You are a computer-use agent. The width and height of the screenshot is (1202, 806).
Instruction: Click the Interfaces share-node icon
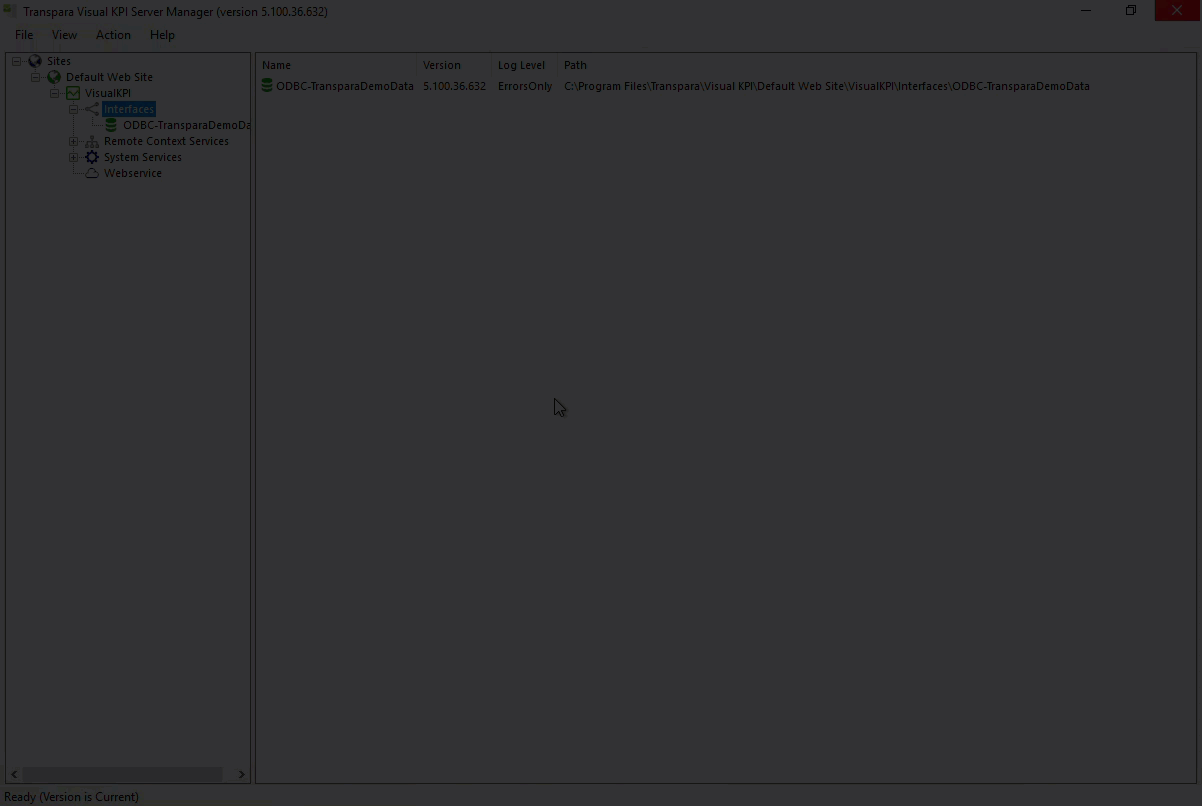pyautogui.click(x=92, y=109)
